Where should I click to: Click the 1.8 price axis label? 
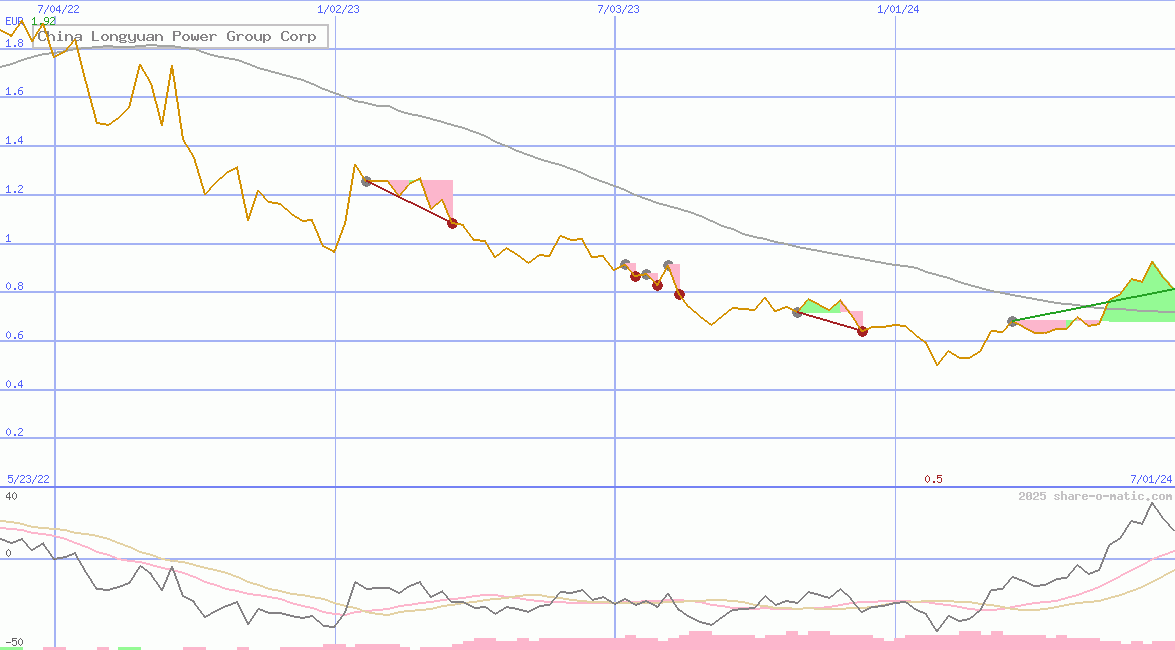pos(14,43)
